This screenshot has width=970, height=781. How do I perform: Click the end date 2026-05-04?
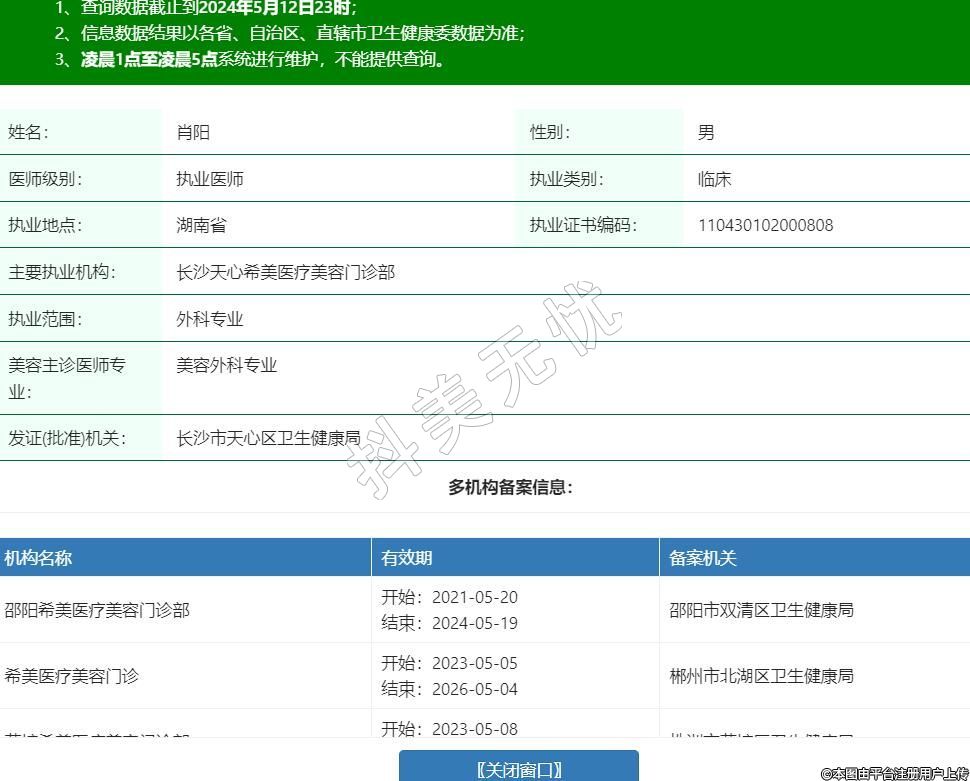pyautogui.click(x=474, y=689)
